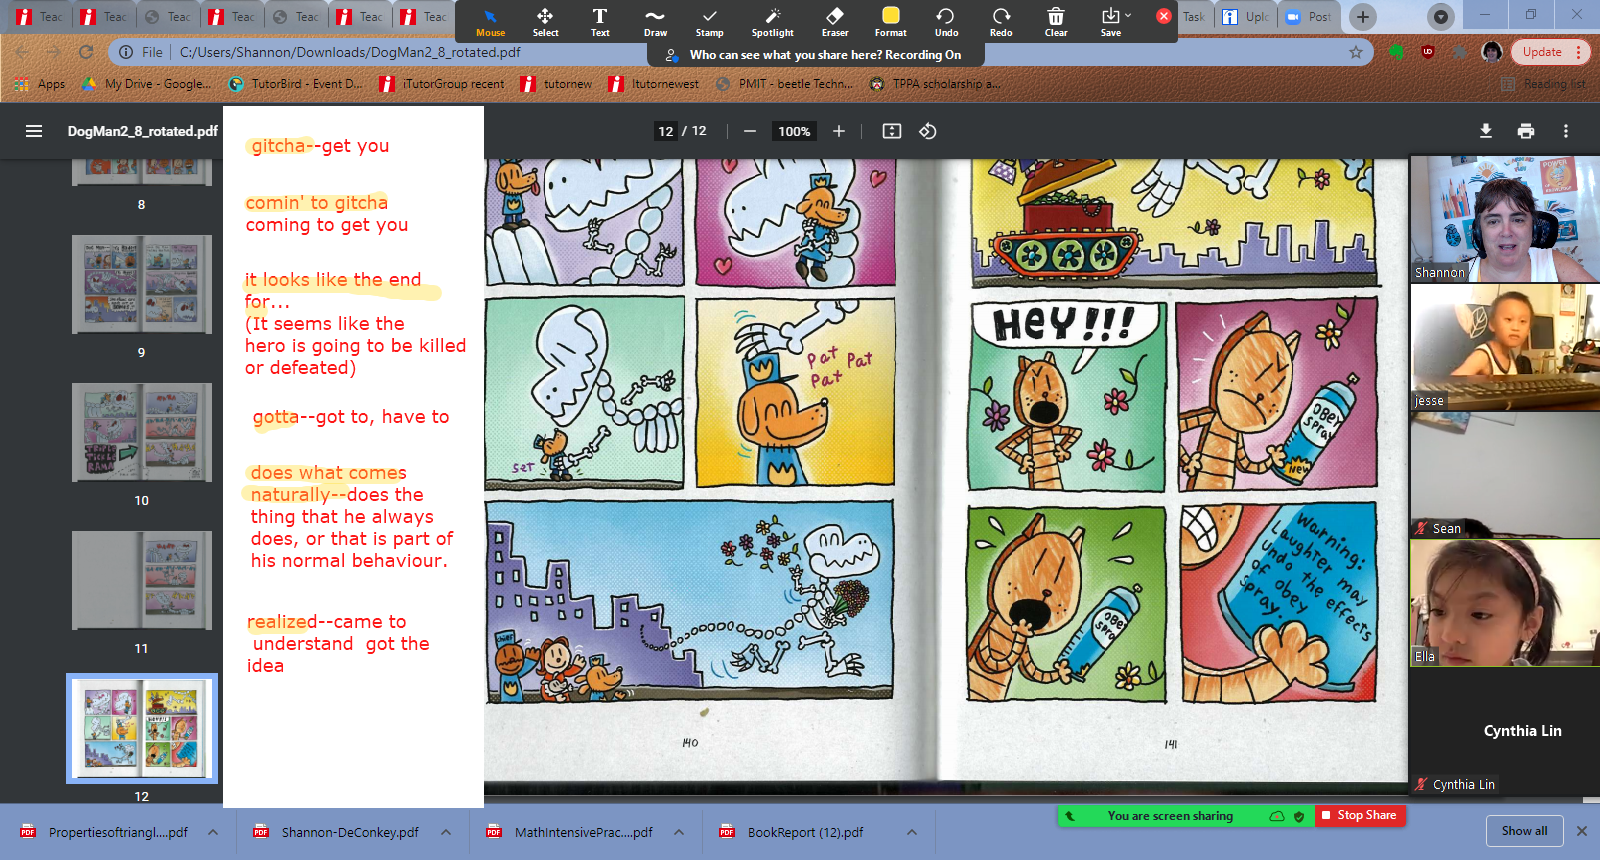The image size is (1600, 860).
Task: Pick the Draw annotation tool
Action: tap(655, 22)
